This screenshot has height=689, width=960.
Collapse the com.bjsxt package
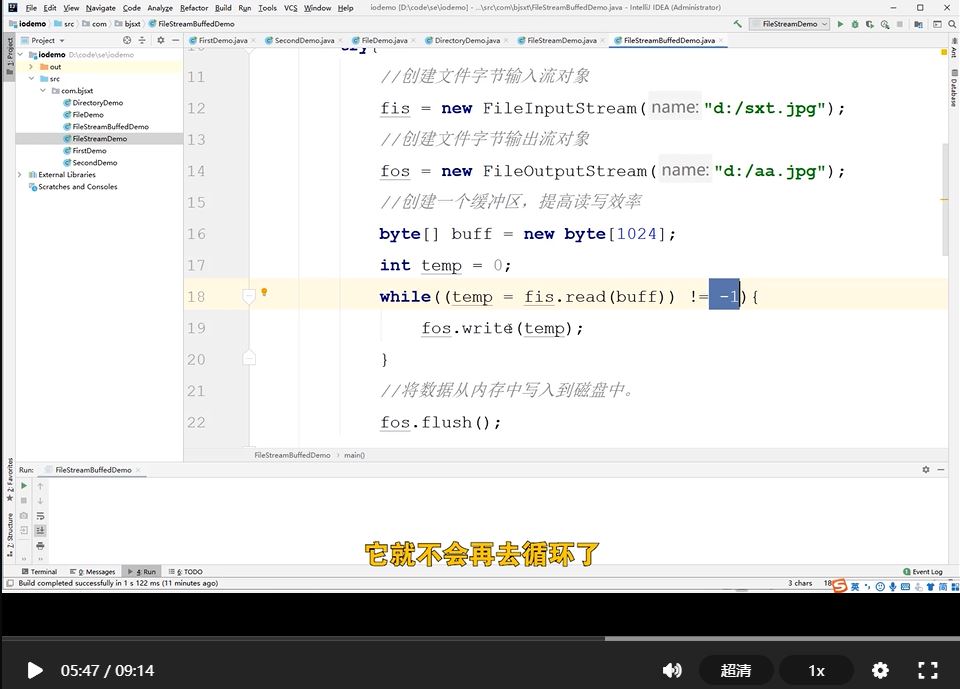43,91
